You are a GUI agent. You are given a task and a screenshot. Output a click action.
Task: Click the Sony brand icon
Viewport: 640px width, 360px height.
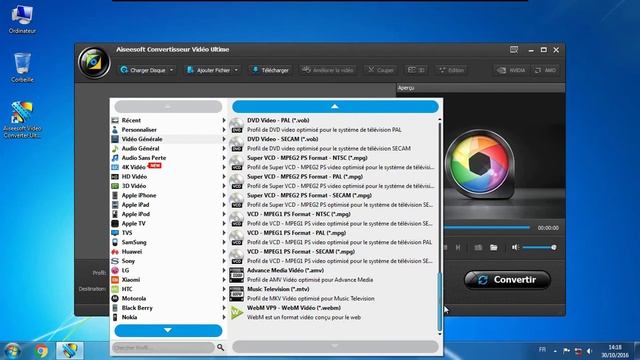(x=115, y=261)
